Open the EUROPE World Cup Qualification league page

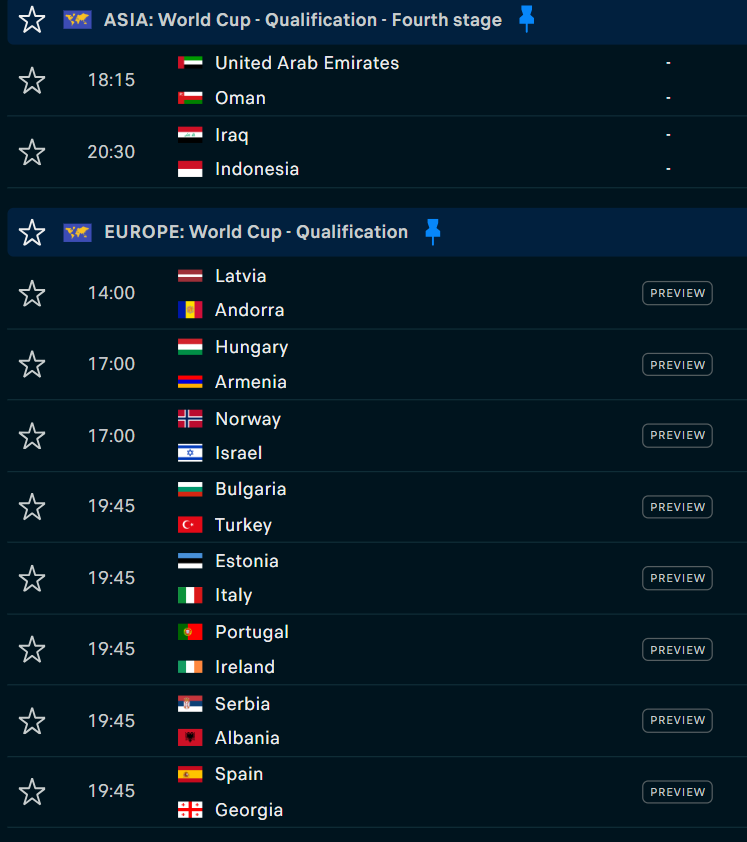coord(256,232)
